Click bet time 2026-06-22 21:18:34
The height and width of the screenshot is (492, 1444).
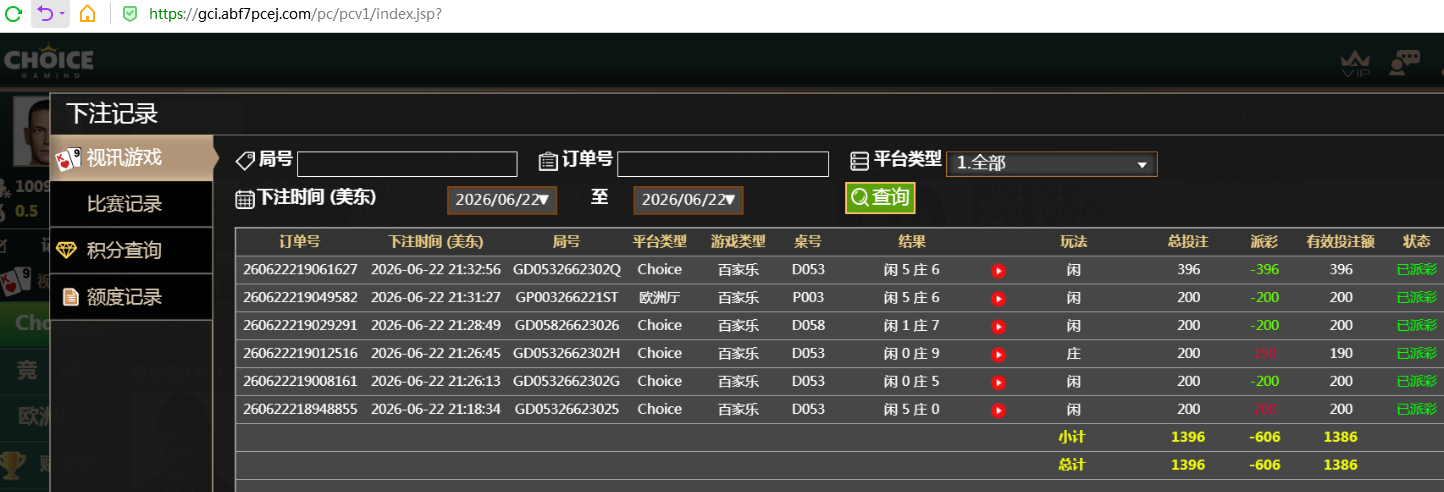[436, 410]
